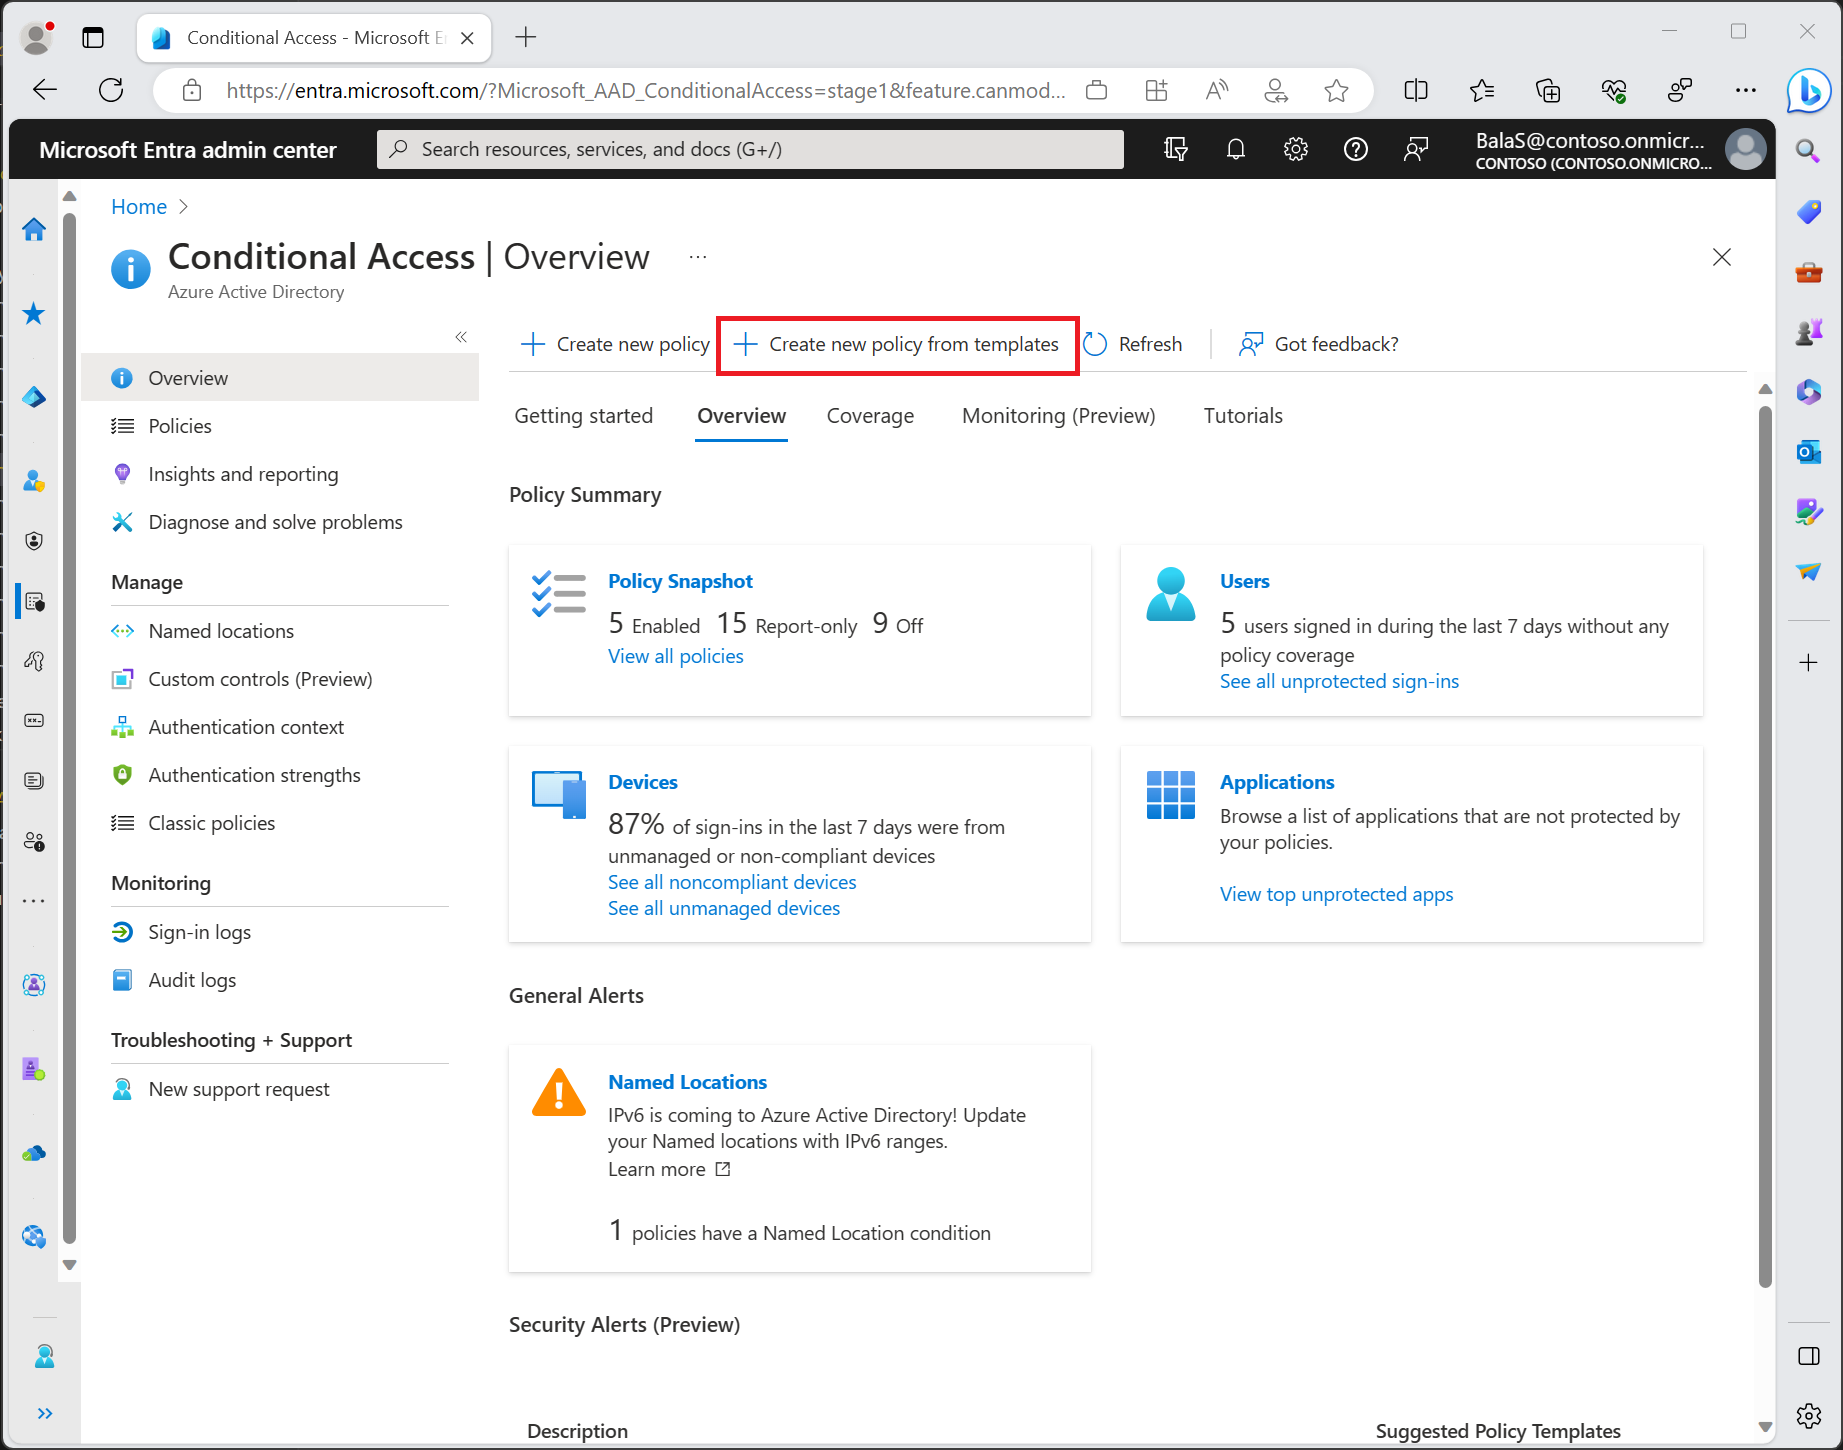1843x1450 pixels.
Task: Click the search resources, services, and docs field
Action: pyautogui.click(x=750, y=148)
